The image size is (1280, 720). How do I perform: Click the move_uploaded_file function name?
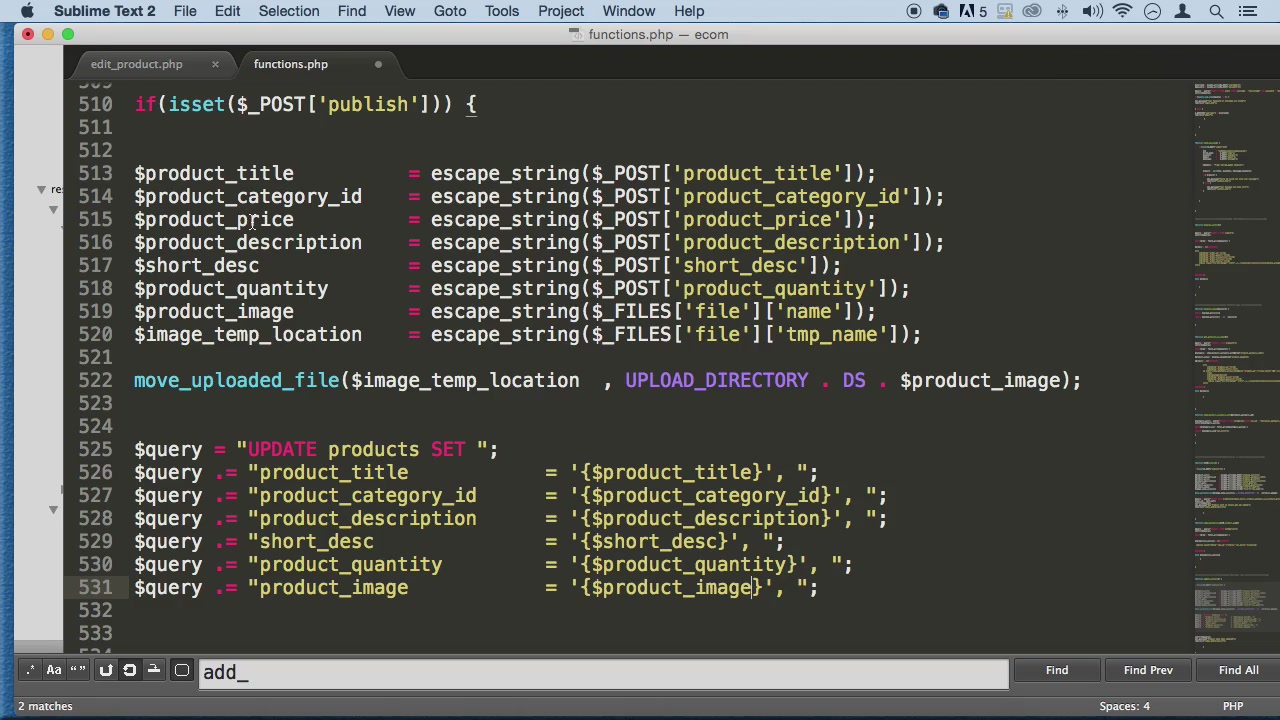click(237, 380)
